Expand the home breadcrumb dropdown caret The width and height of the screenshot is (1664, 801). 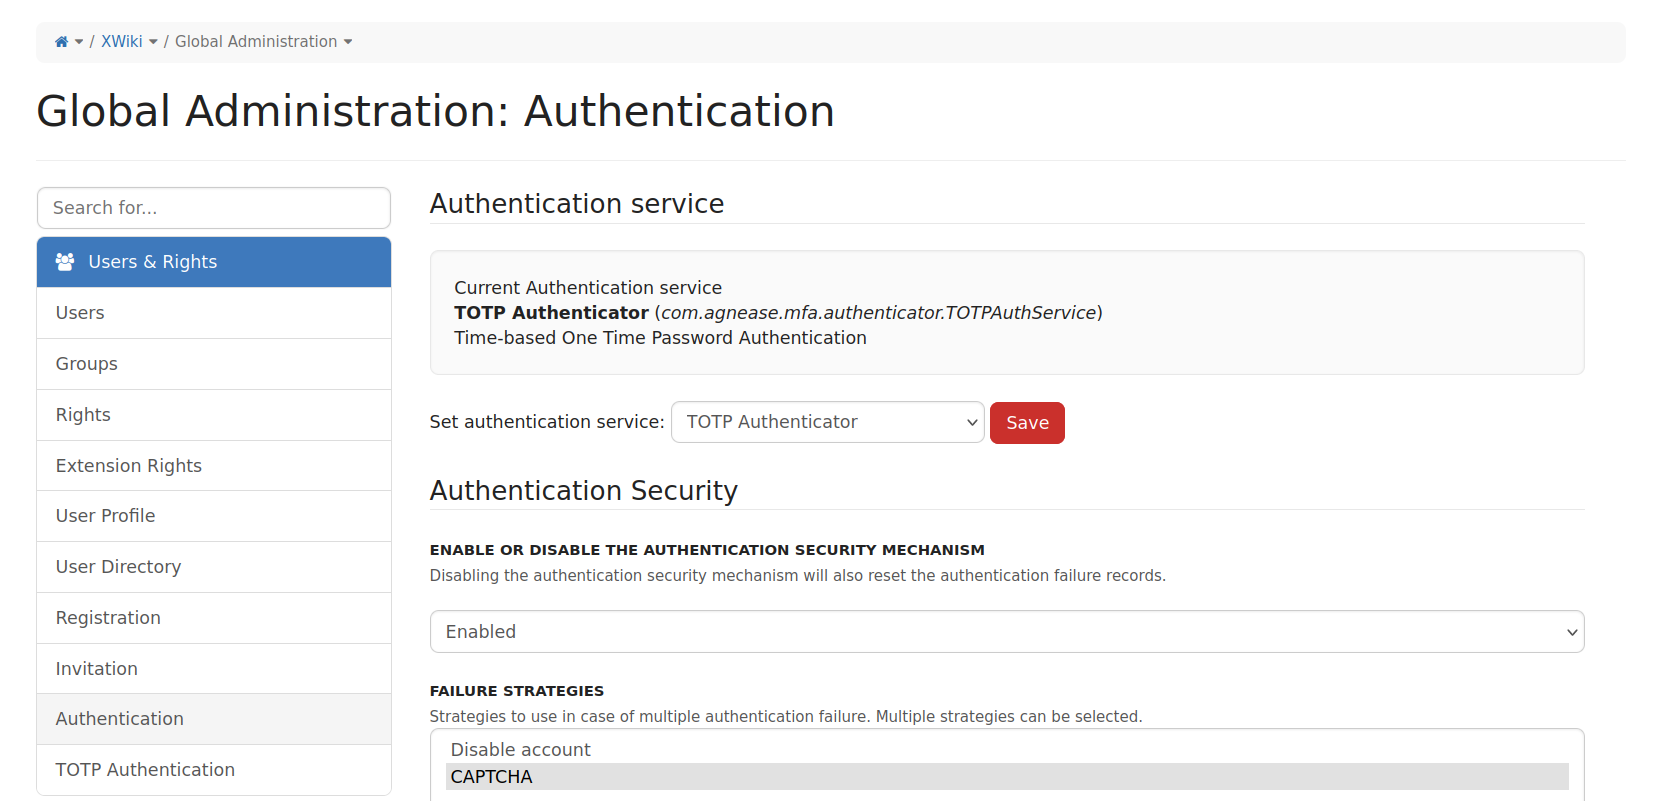79,42
